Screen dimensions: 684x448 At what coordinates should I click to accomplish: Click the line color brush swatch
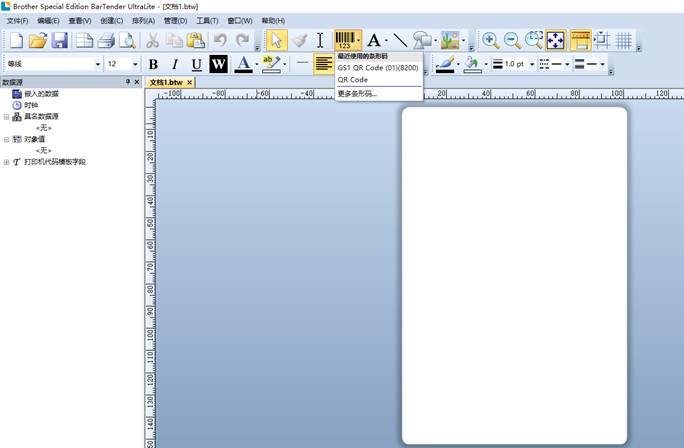(445, 64)
